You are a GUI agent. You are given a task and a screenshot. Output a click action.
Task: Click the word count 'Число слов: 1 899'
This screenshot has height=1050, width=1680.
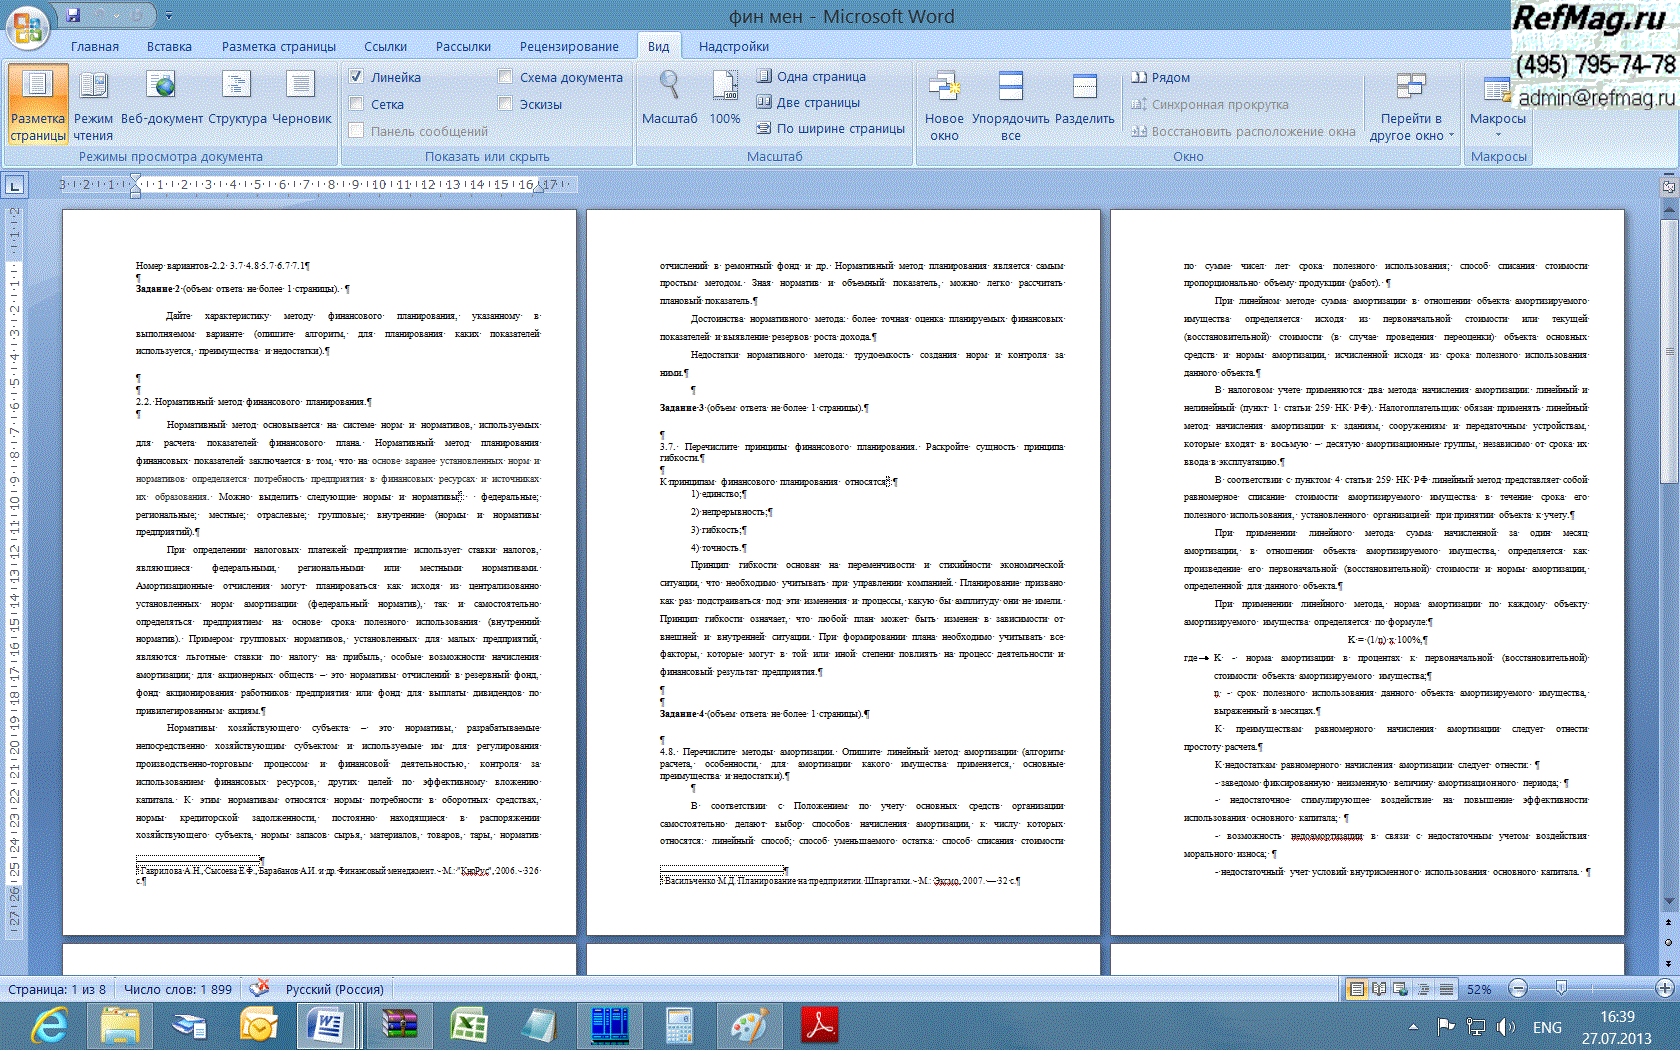tap(178, 989)
